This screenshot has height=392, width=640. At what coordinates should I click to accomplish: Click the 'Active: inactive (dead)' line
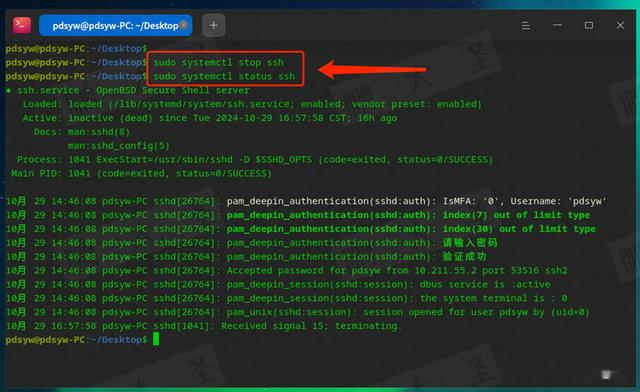210,118
